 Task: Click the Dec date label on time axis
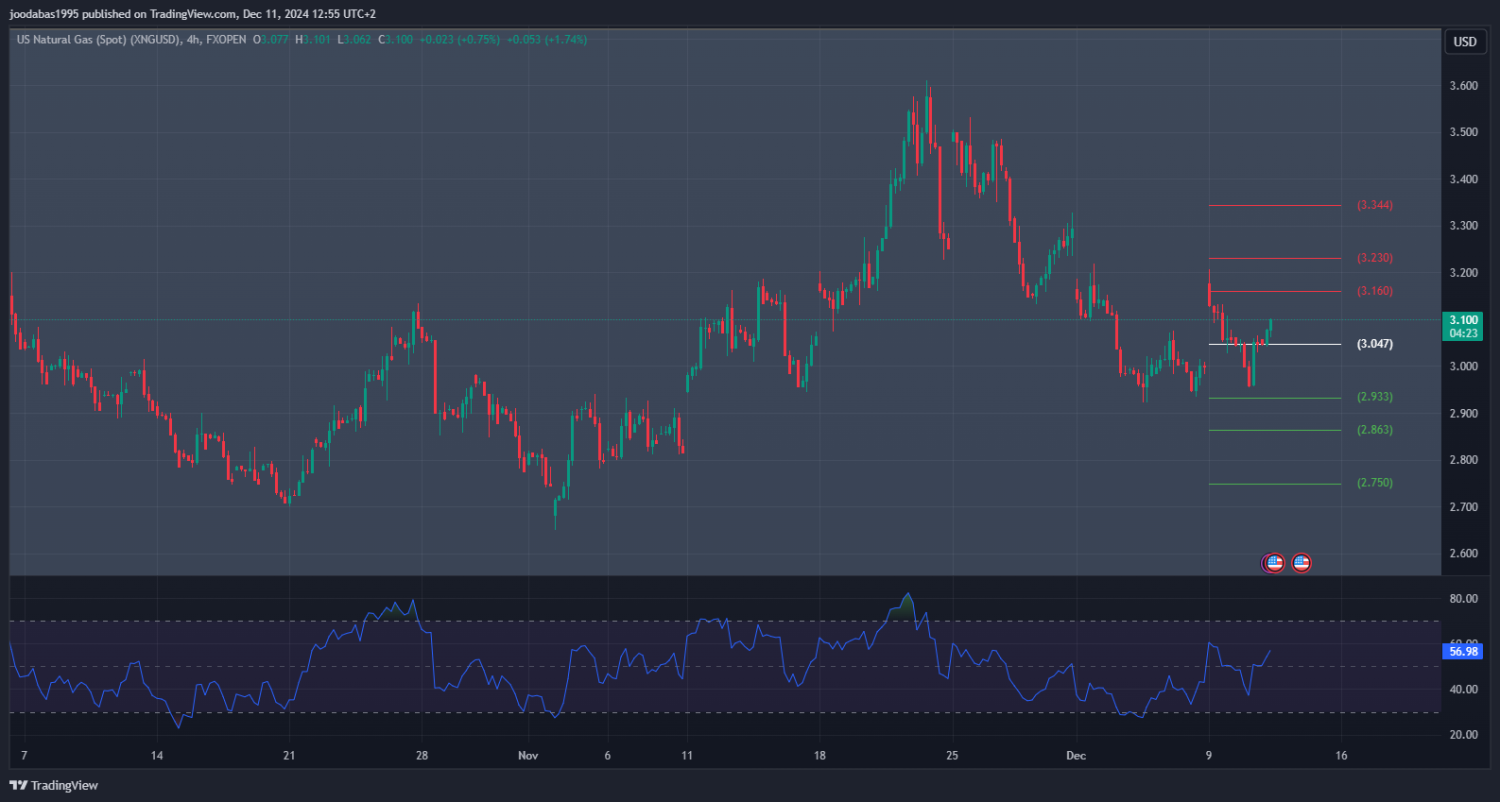point(1075,755)
